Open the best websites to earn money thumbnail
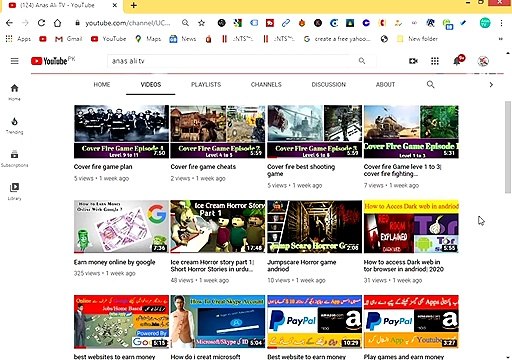 coord(121,322)
